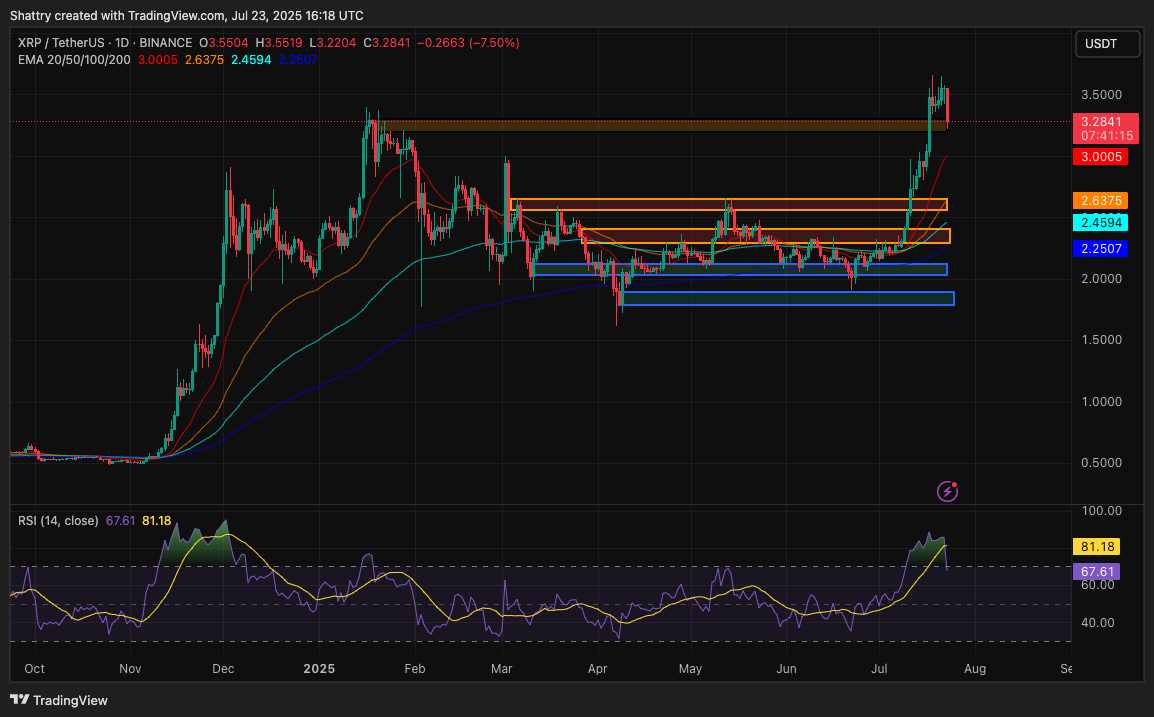Toggle the USDT currency button on the price axis
The width and height of the screenshot is (1154, 717).
1107,43
